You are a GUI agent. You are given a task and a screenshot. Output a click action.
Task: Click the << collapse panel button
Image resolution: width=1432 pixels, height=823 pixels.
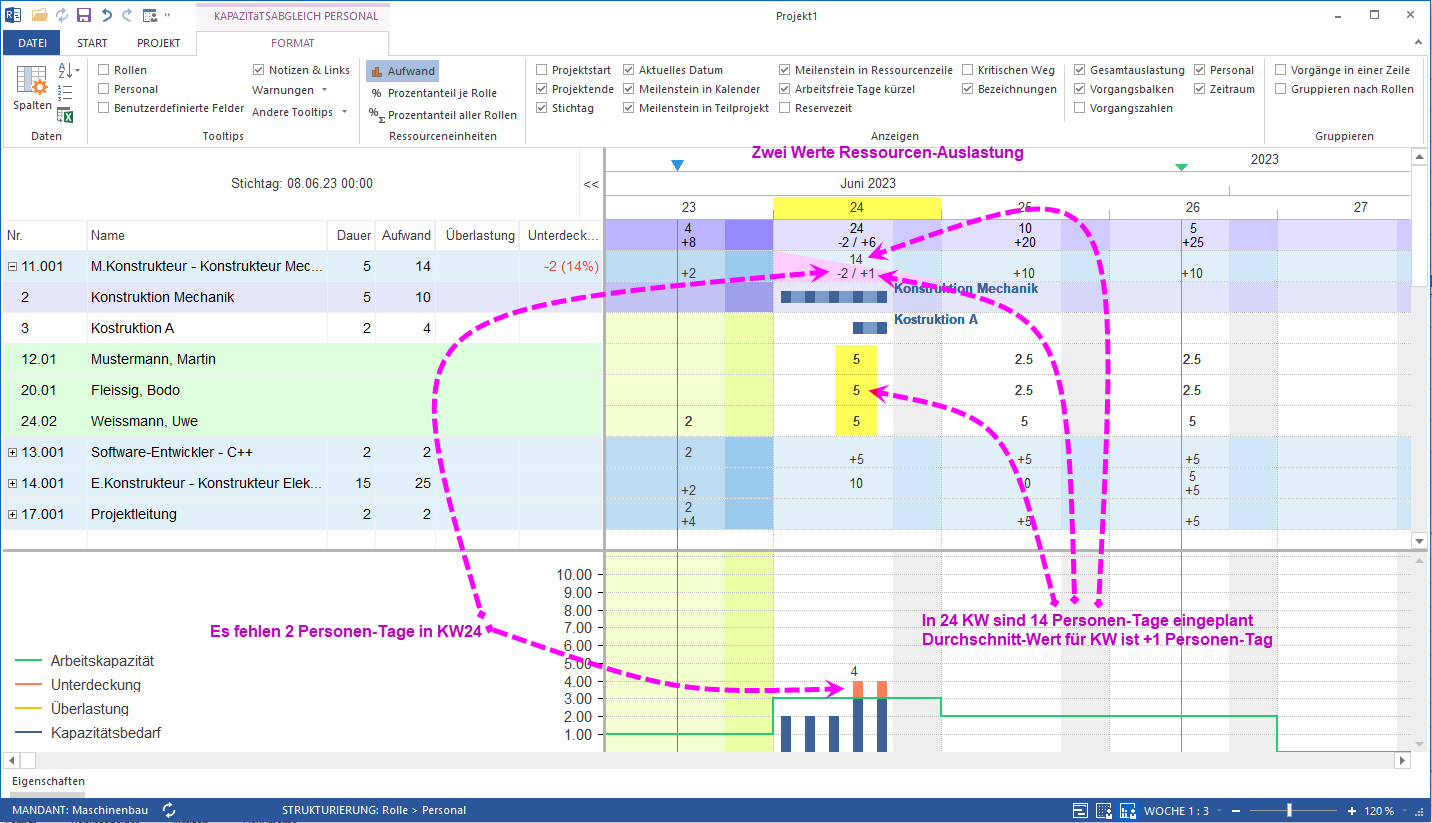591,184
